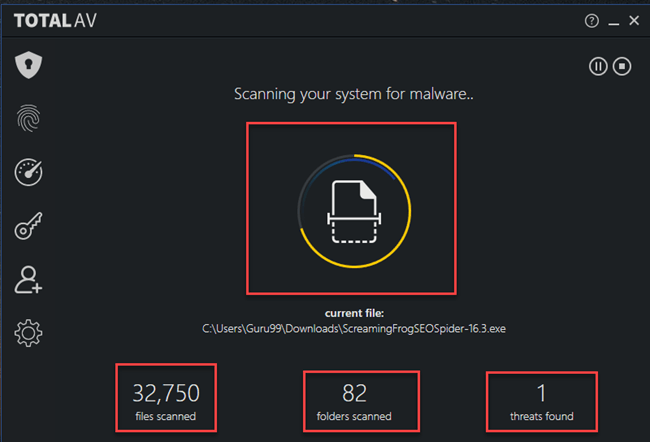Open the add user account icon

28,280
